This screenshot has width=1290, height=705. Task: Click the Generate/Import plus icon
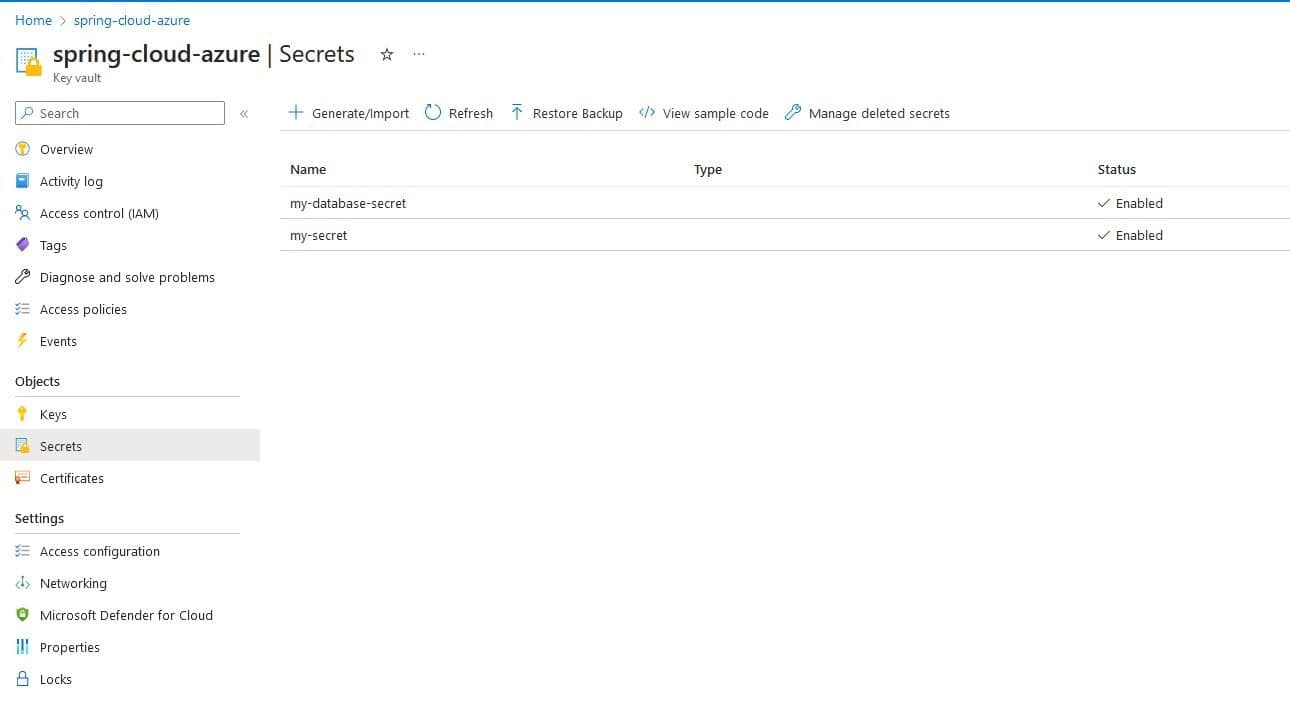[x=296, y=113]
